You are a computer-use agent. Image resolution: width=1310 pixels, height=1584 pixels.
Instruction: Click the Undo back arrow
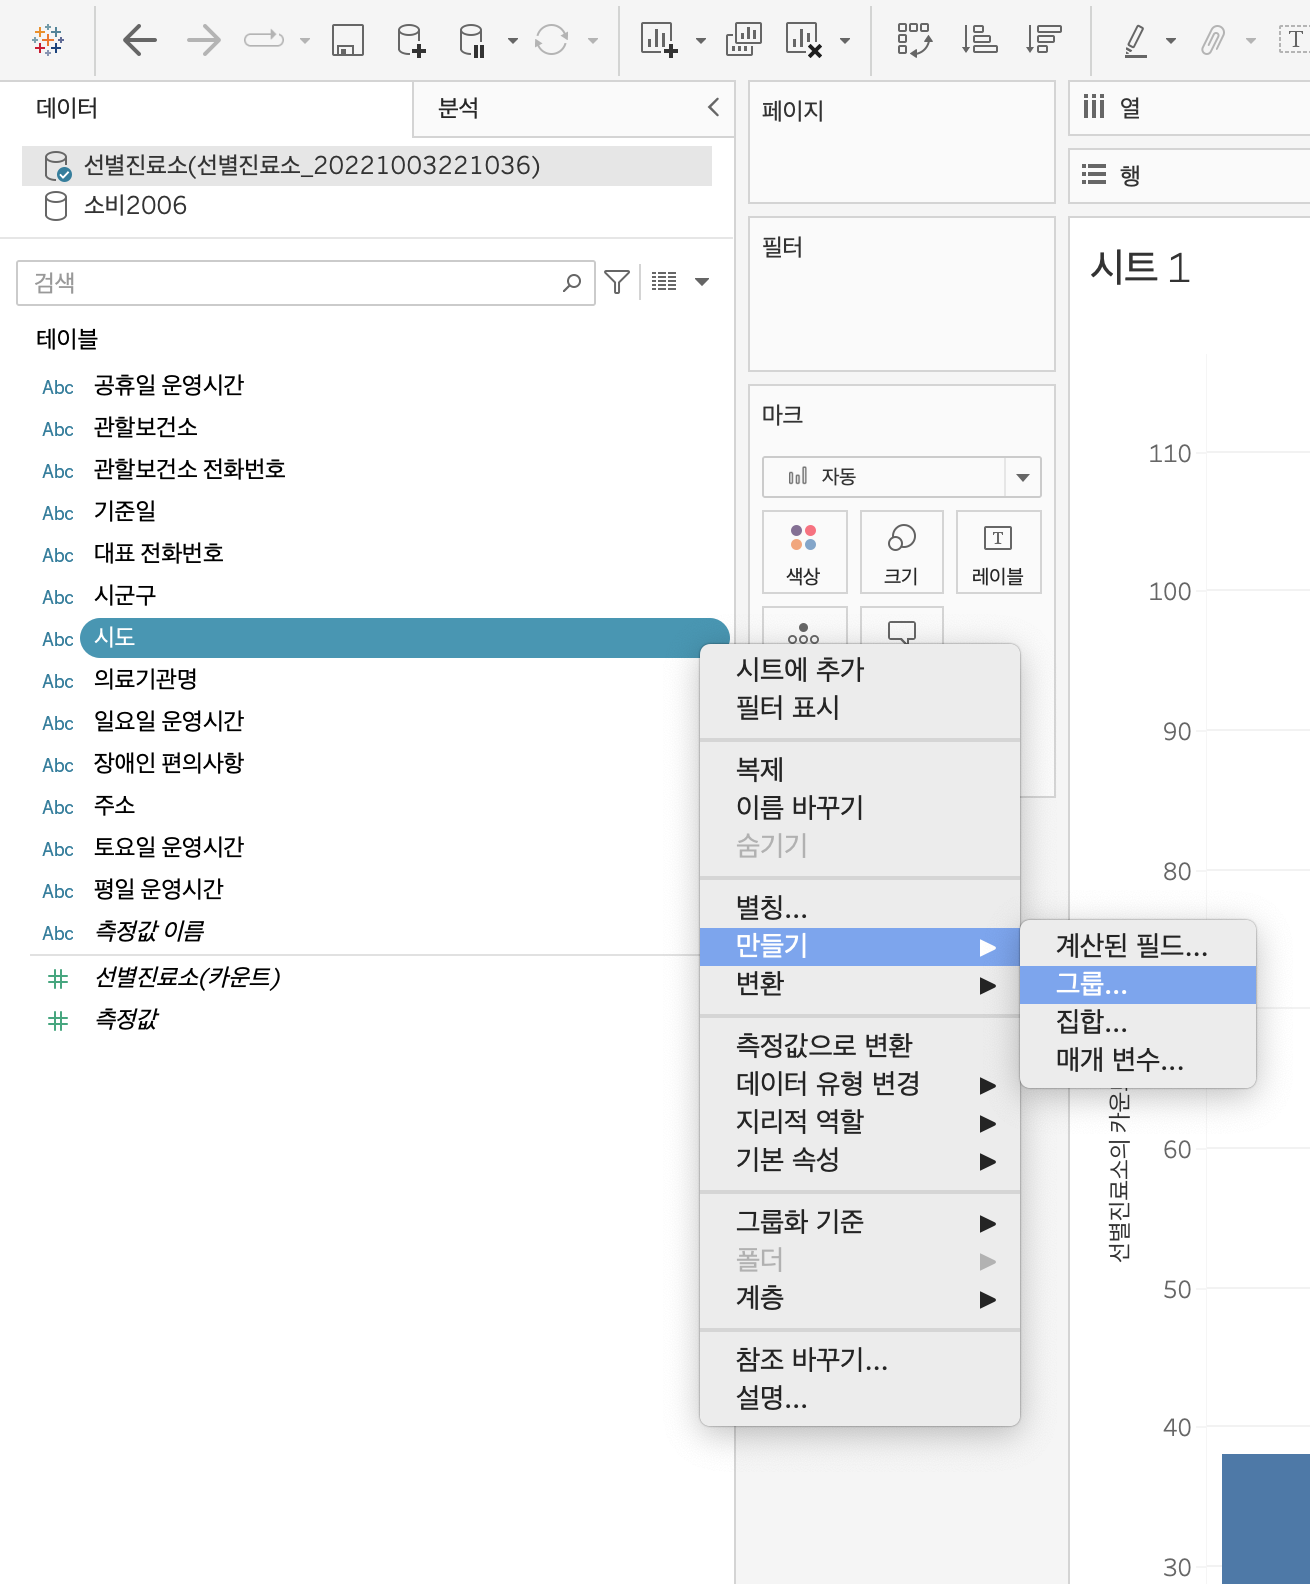(140, 40)
